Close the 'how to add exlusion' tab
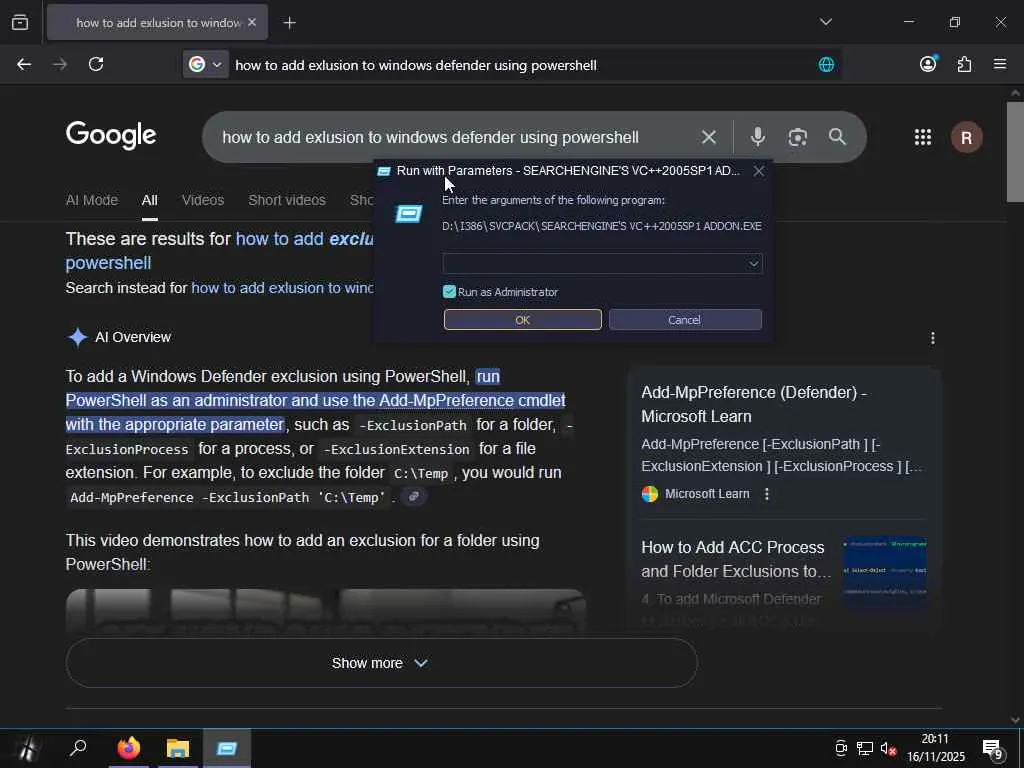This screenshot has width=1024, height=768. (x=252, y=22)
